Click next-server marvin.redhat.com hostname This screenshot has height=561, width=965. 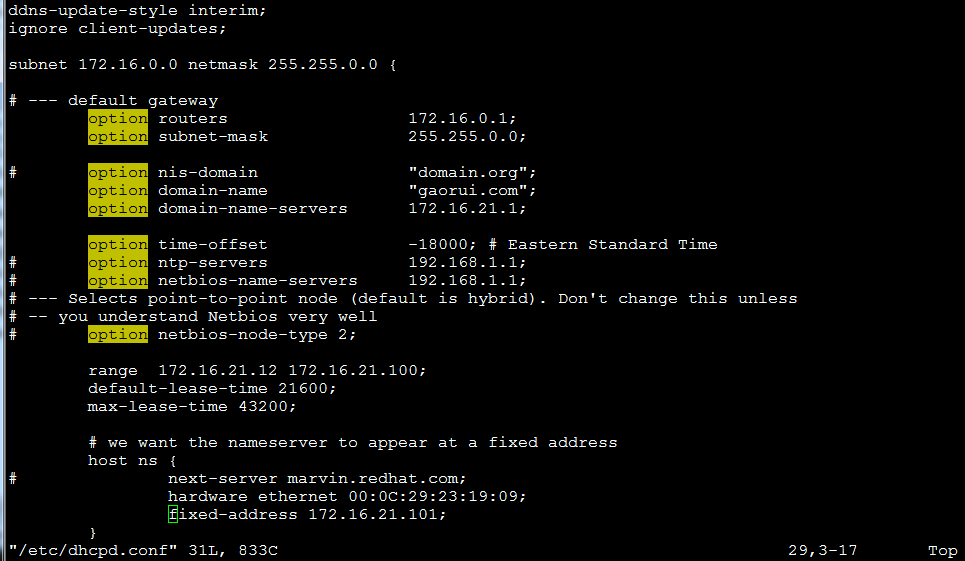(377, 479)
